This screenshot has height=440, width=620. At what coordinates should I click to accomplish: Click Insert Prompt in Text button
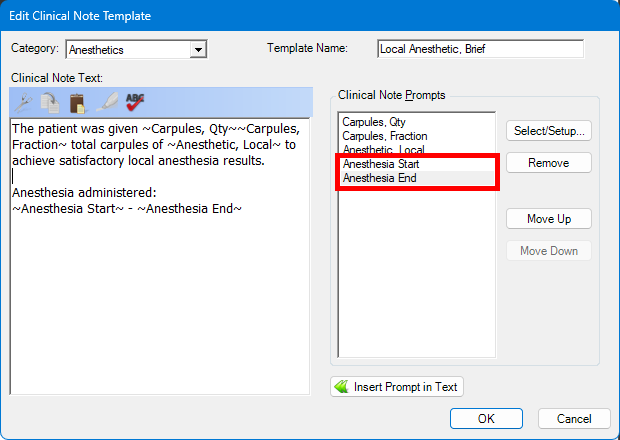tap(397, 387)
